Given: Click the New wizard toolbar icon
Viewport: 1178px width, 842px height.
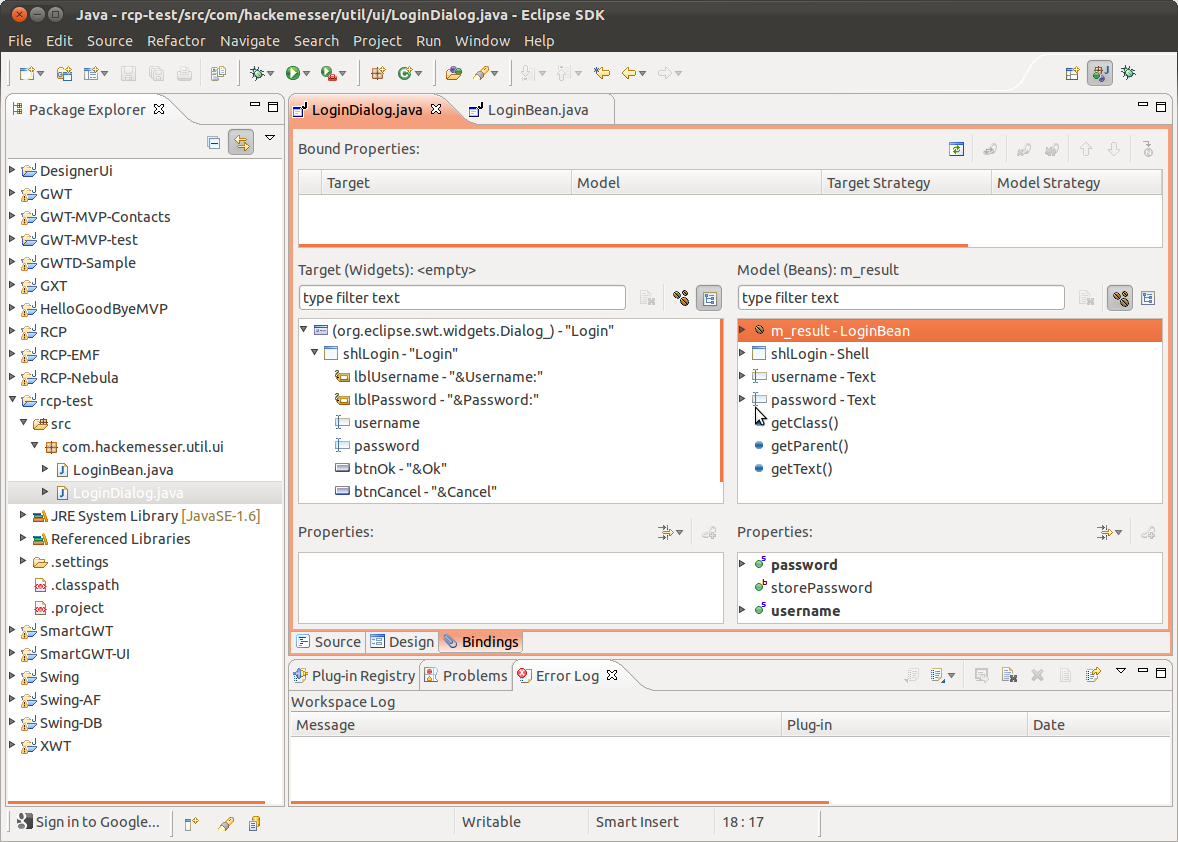Looking at the screenshot, I should click(x=27, y=73).
